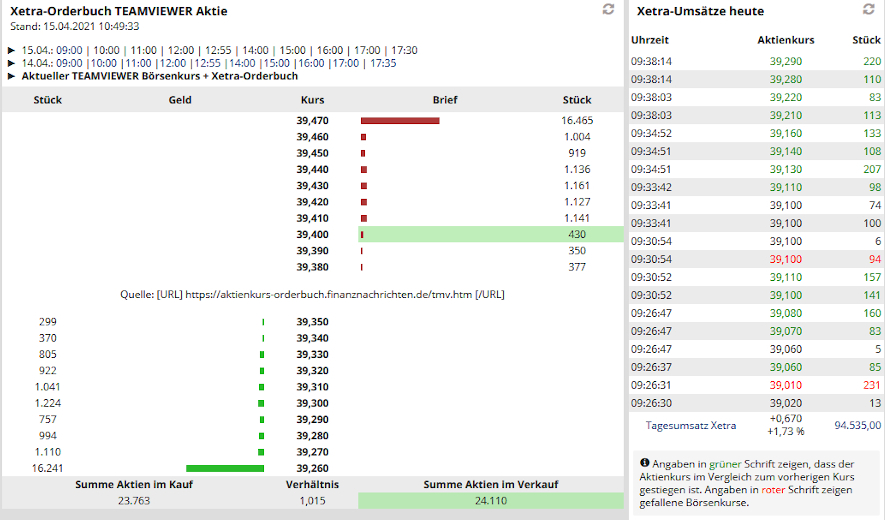Click the Aktienkurs column header
This screenshot has width=885, height=520.
pyautogui.click(x=786, y=40)
